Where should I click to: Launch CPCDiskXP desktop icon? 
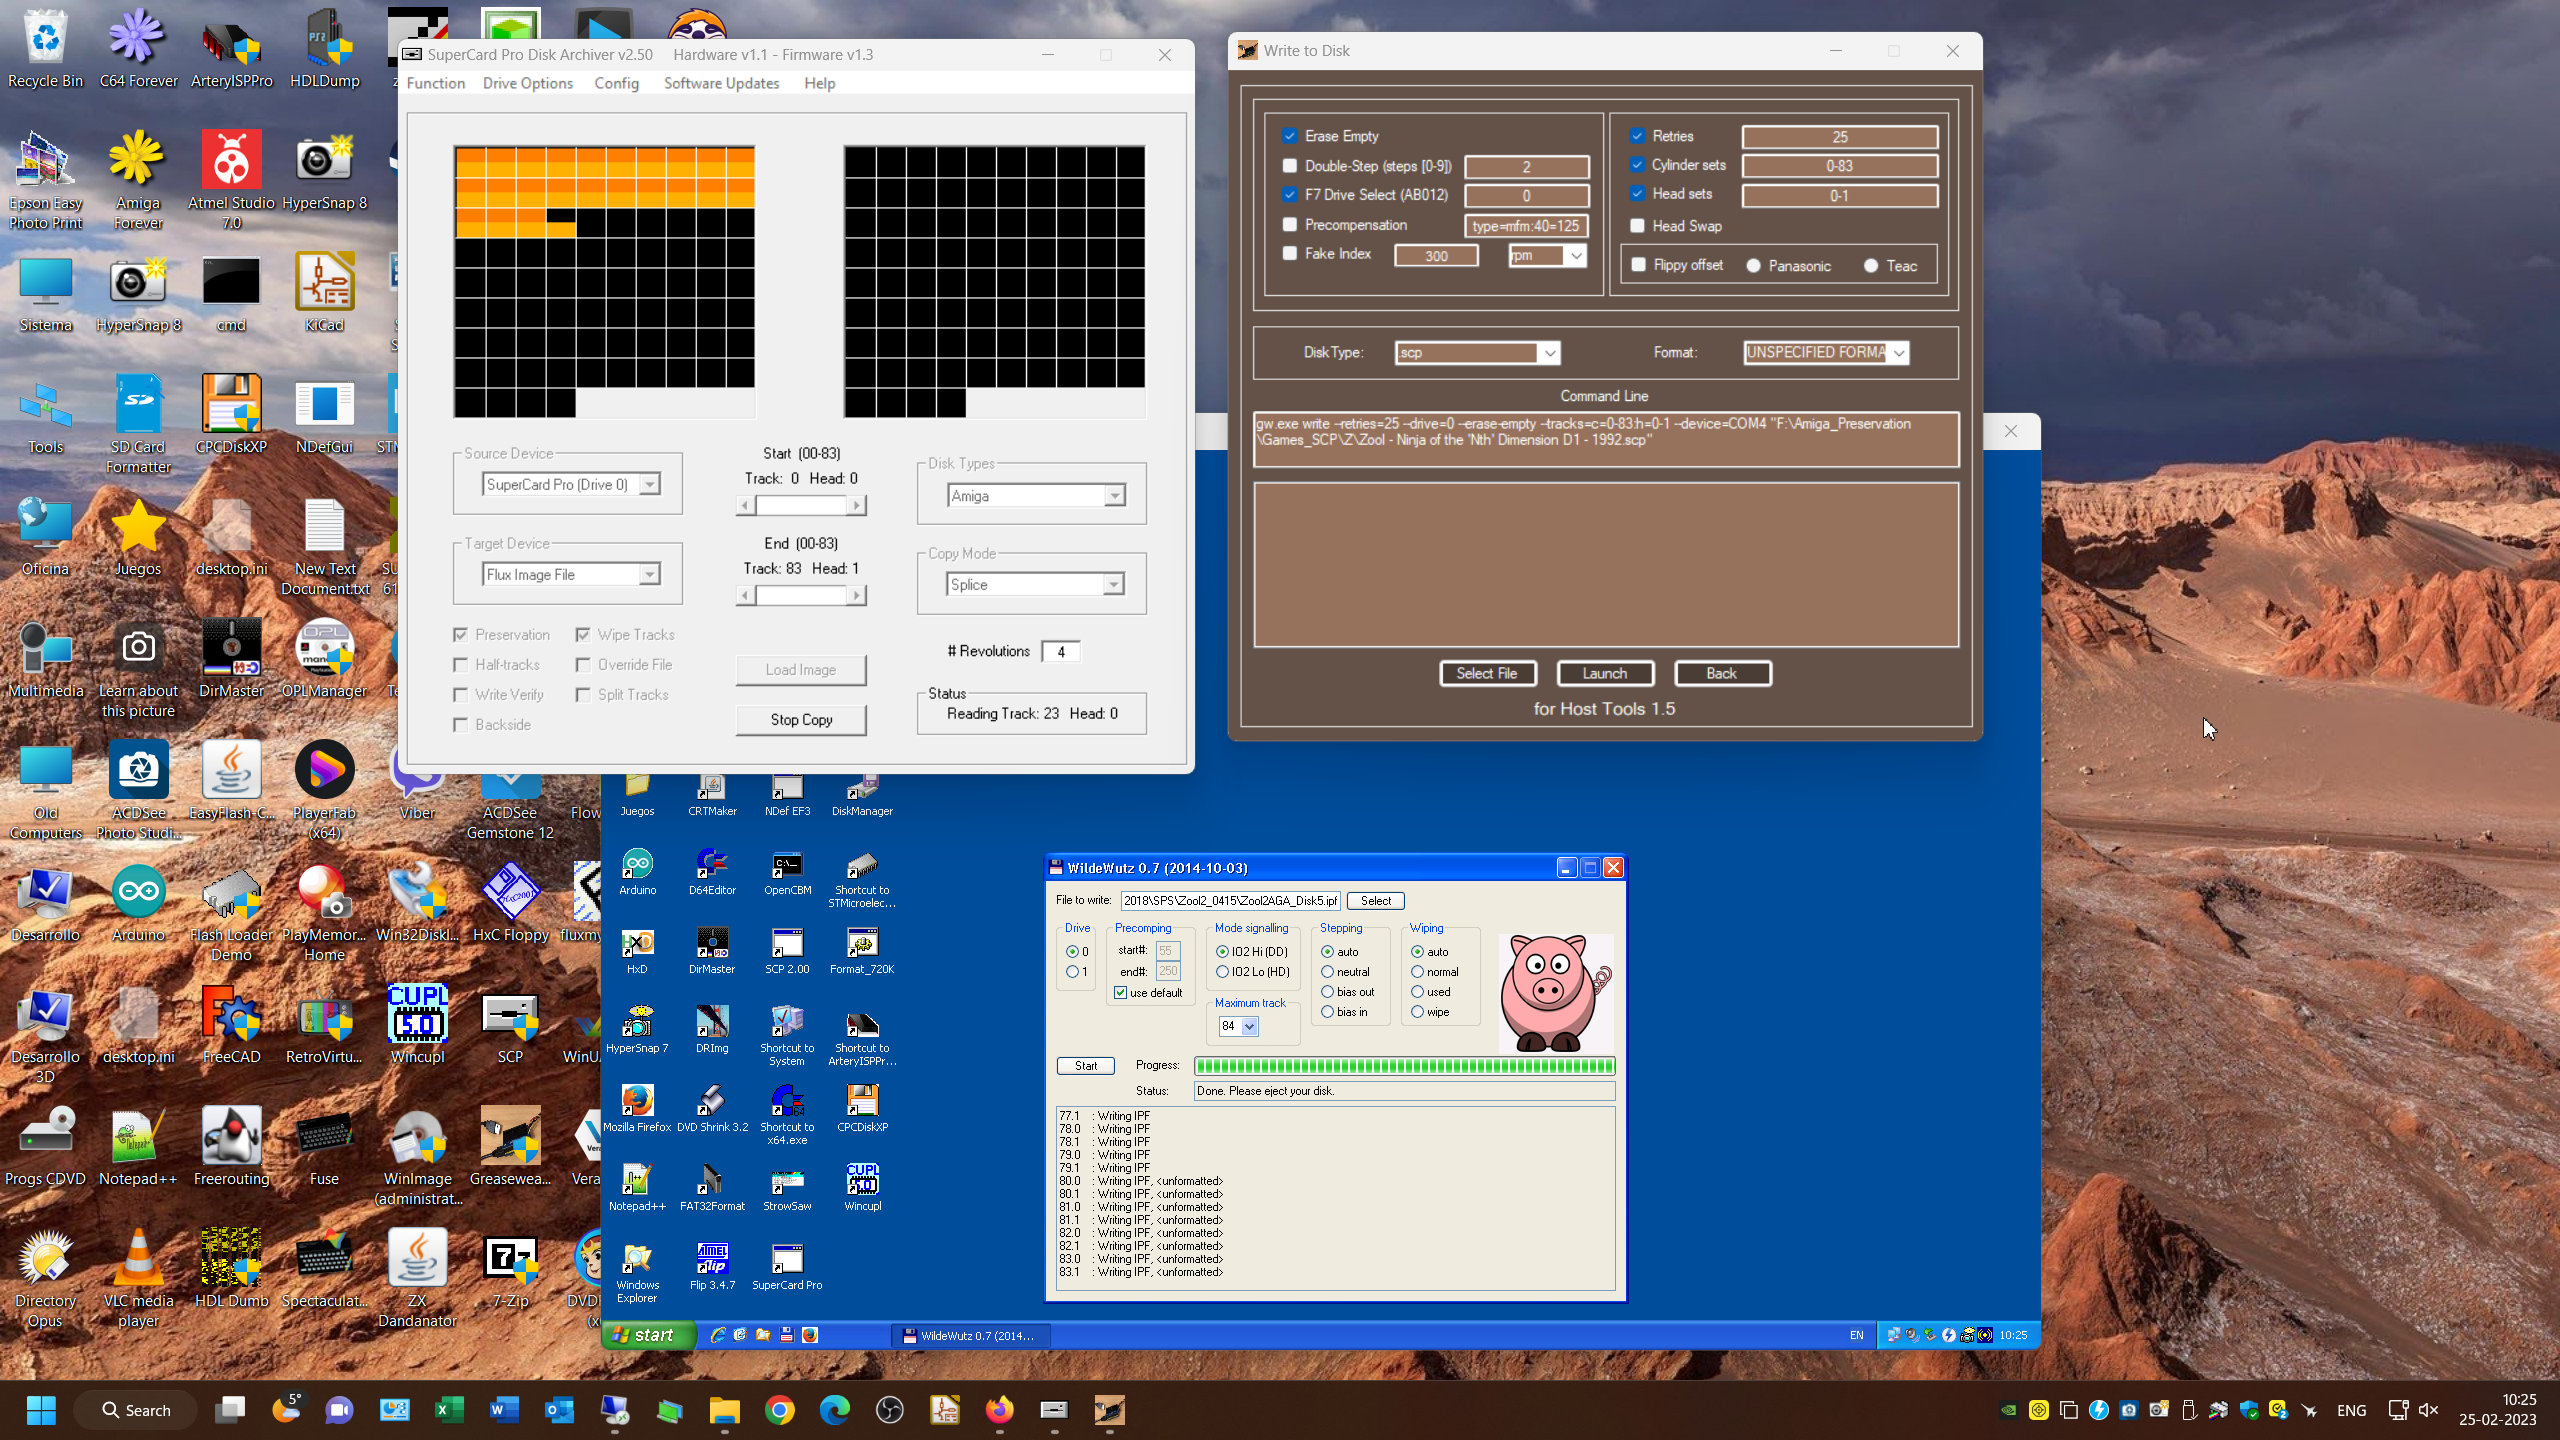pos(231,414)
